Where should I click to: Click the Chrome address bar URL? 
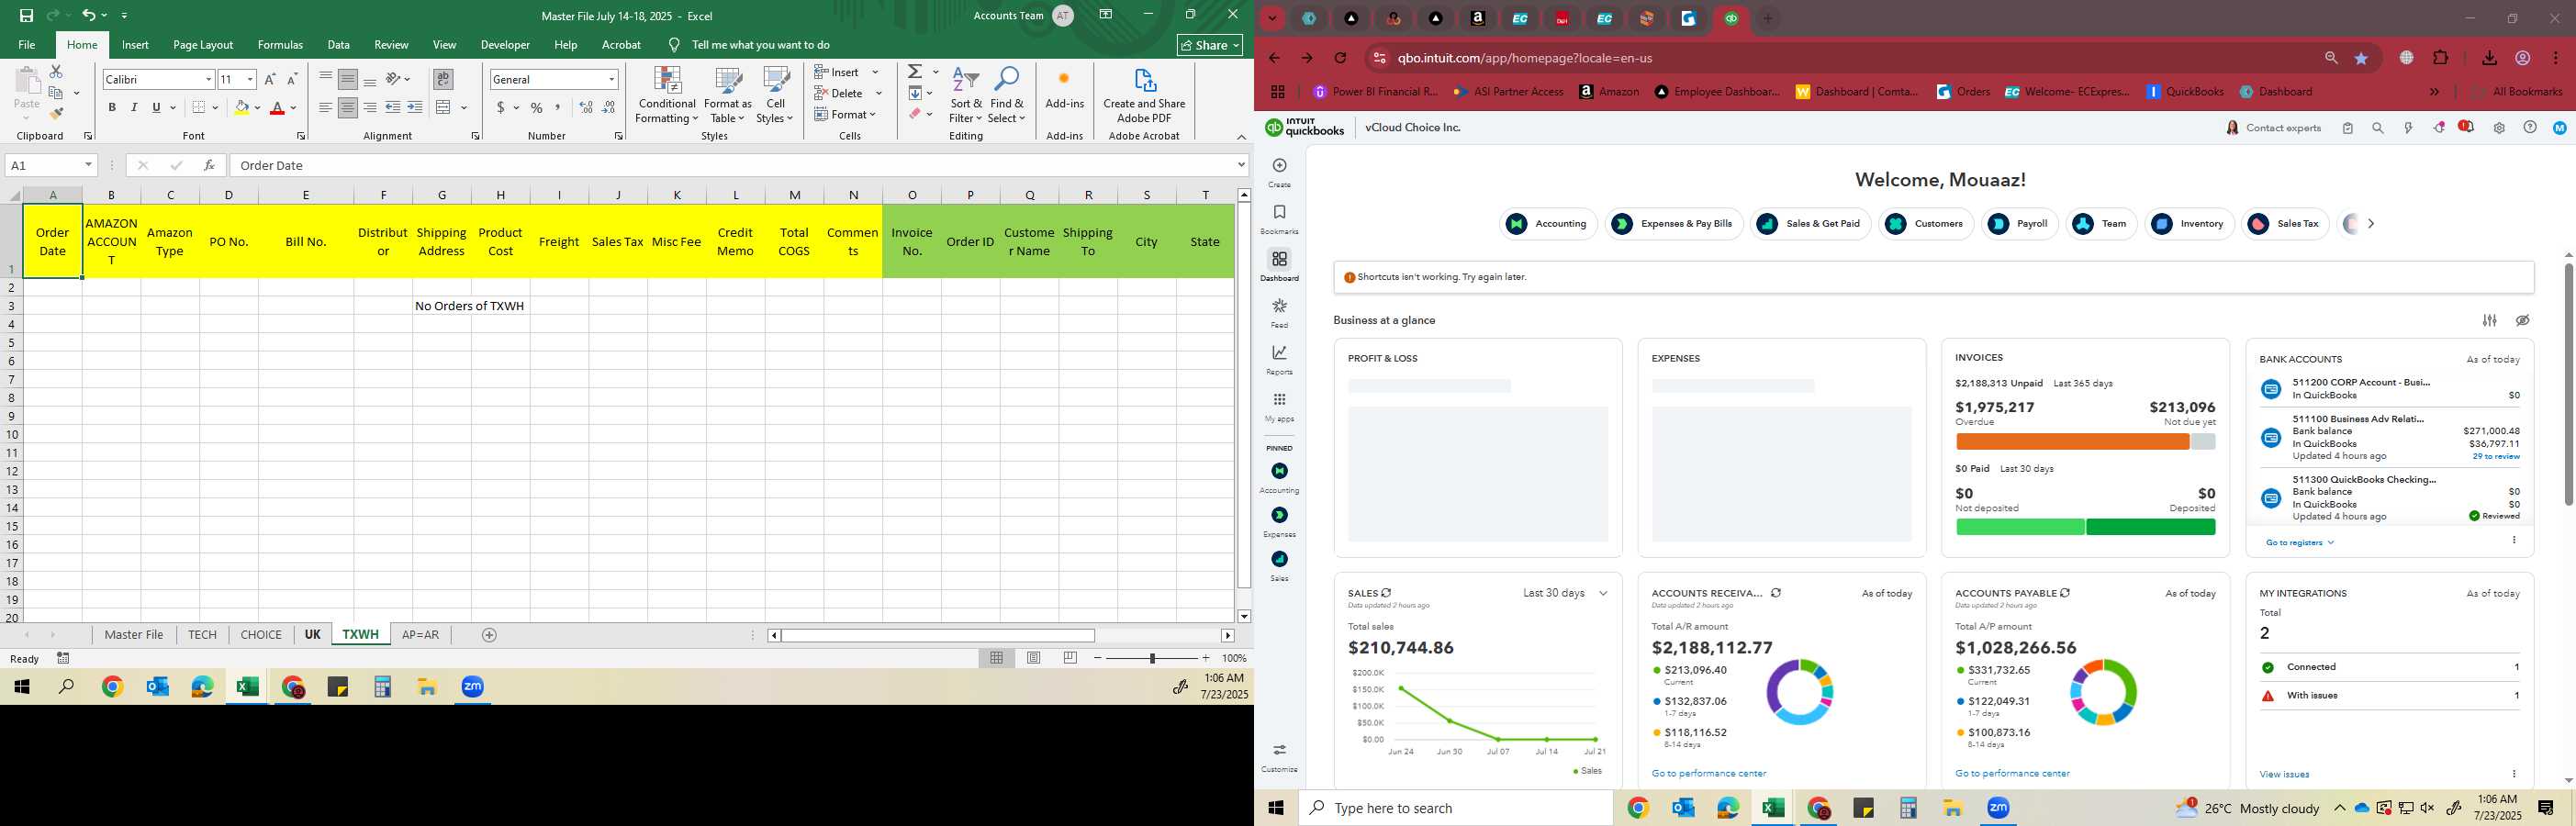point(1525,58)
